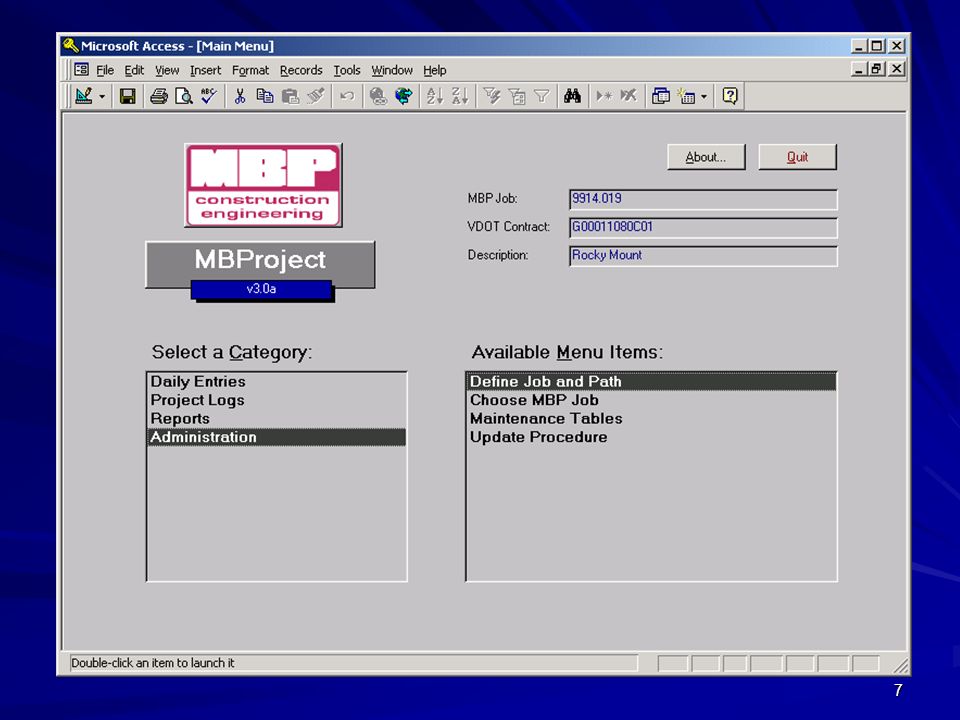Select Reports category
The image size is (960, 720).
[277, 419]
